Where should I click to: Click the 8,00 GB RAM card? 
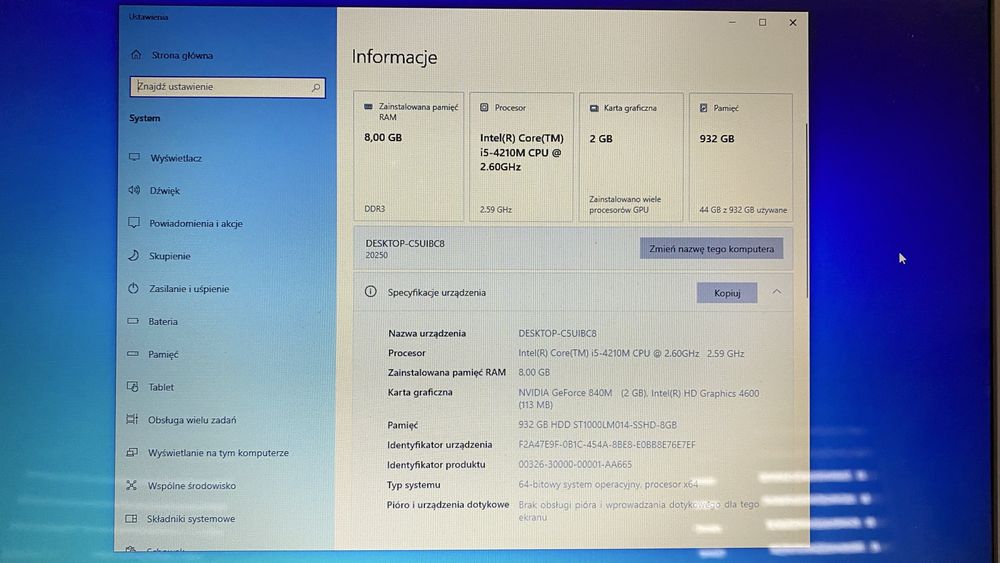[409, 157]
